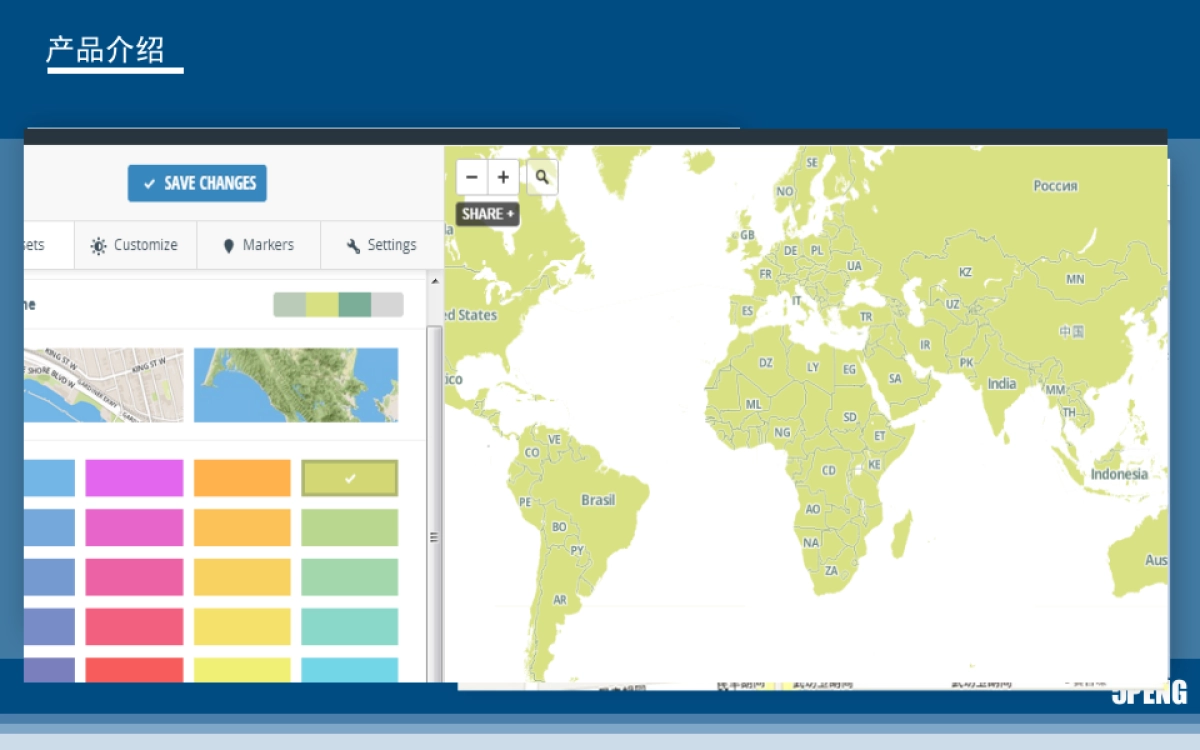Click the panel resize handle grip

(434, 537)
